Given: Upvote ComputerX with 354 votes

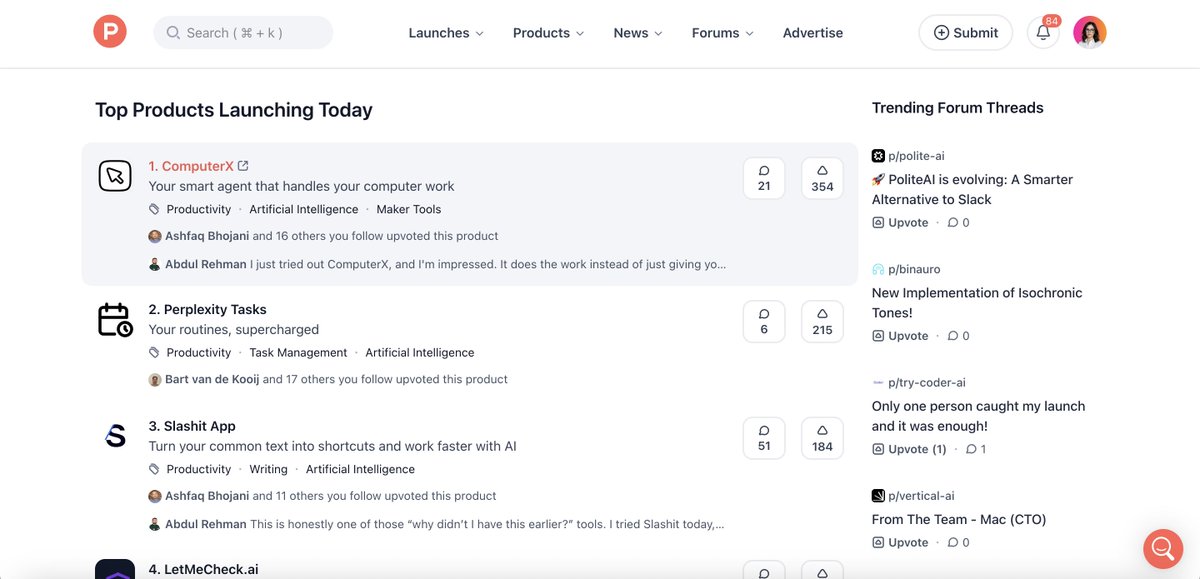Looking at the screenshot, I should coord(822,178).
